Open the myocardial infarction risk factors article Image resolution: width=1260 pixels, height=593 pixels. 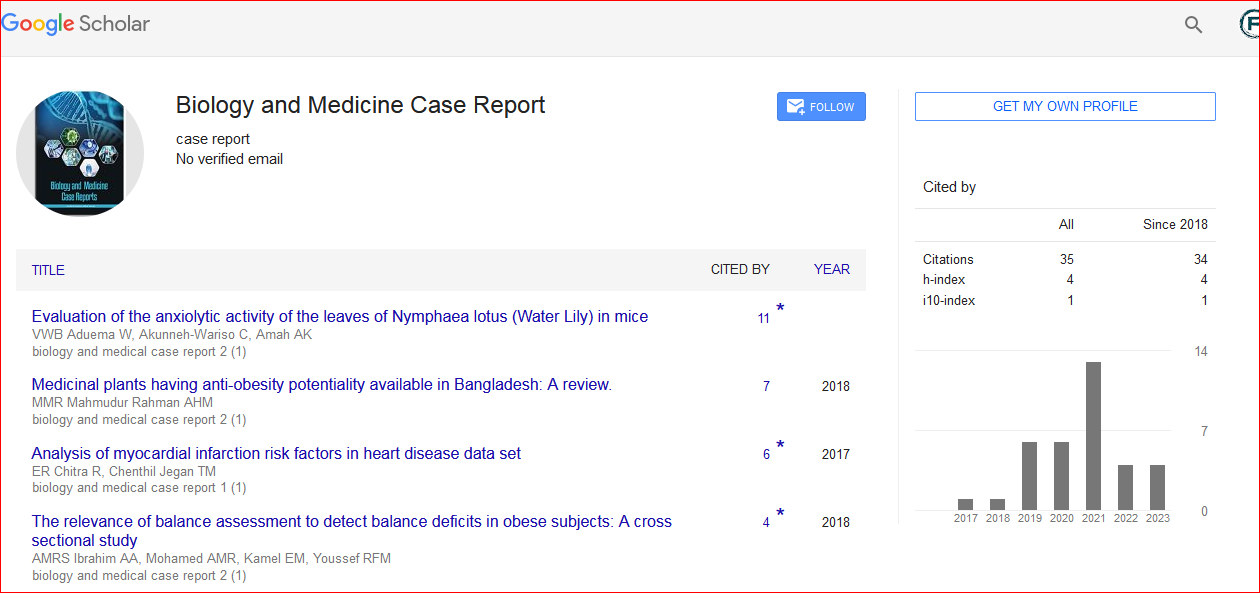click(276, 453)
